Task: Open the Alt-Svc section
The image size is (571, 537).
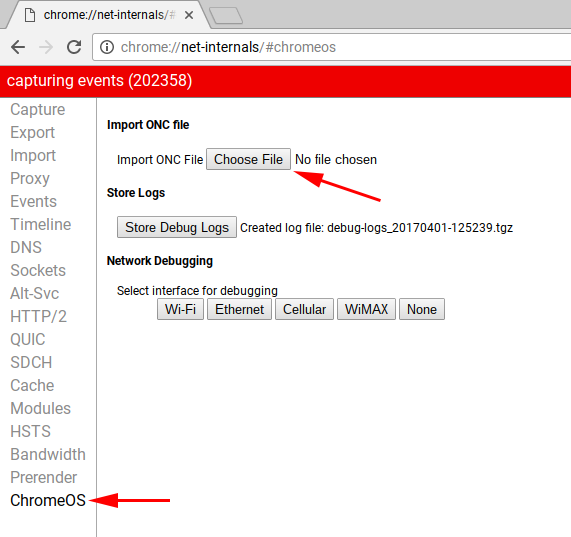Action: [x=35, y=293]
